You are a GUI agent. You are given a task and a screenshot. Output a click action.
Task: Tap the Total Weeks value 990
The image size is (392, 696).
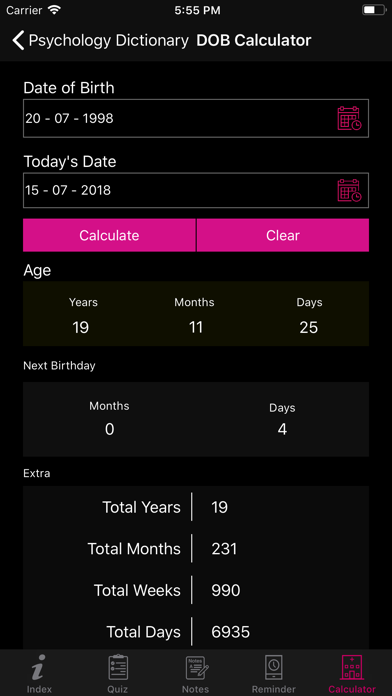pos(226,590)
